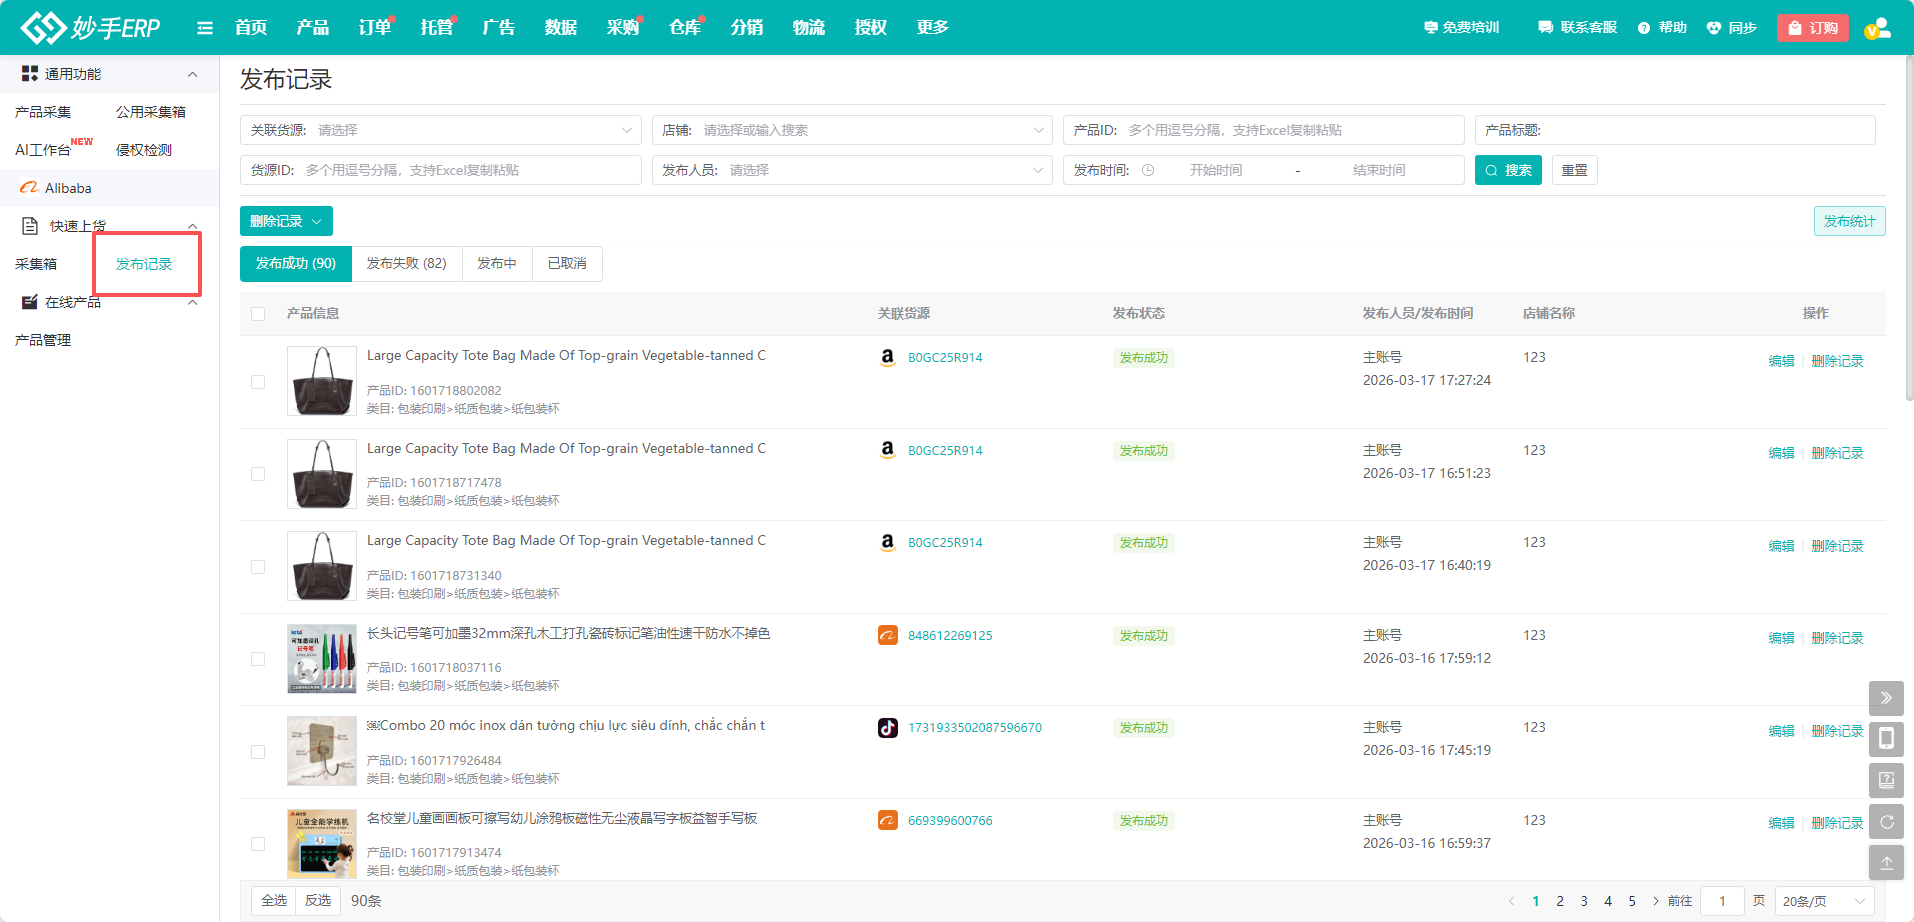The width and height of the screenshot is (1914, 922).
Task: Collapse floating toolbar with double-chevron icon
Action: coord(1886,698)
